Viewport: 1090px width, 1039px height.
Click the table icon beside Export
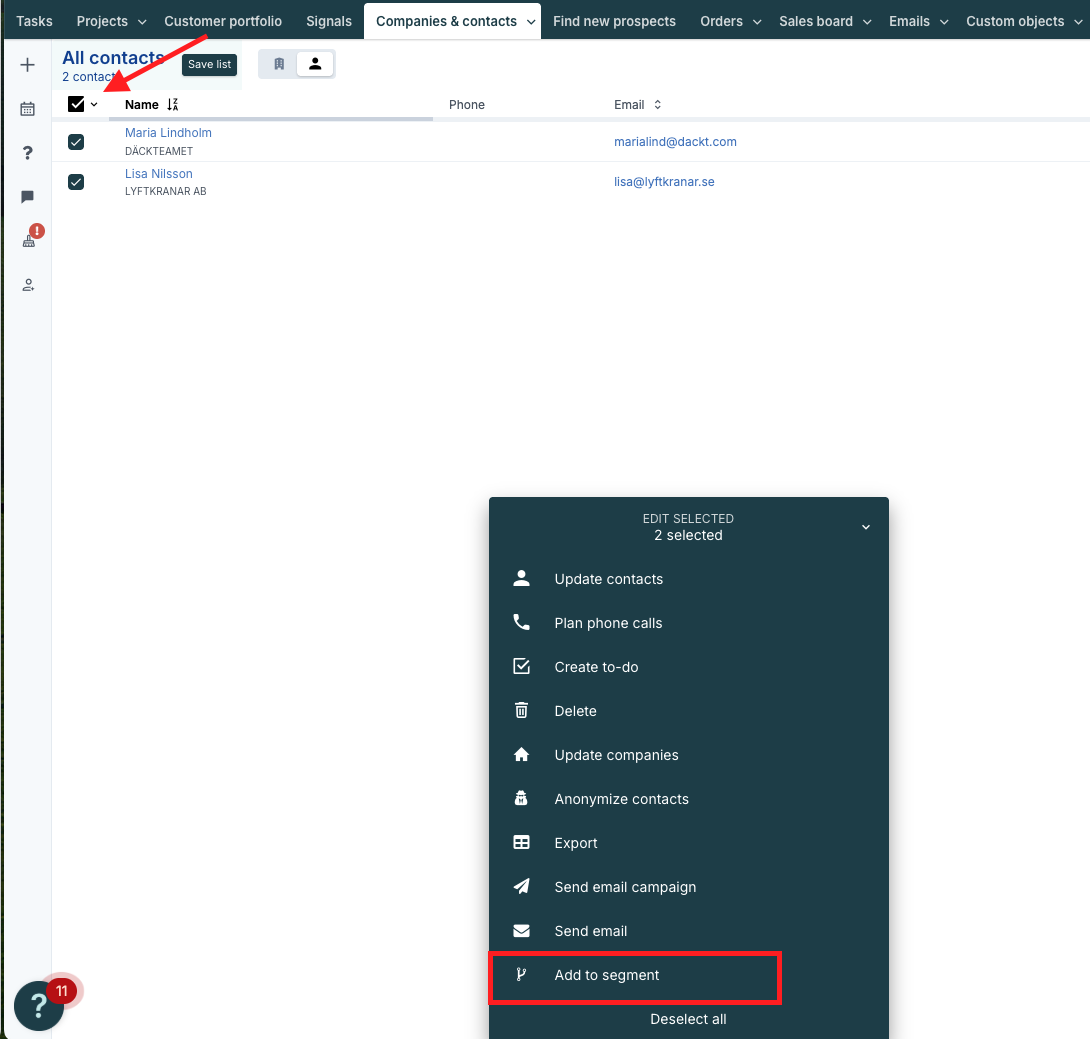tap(521, 842)
